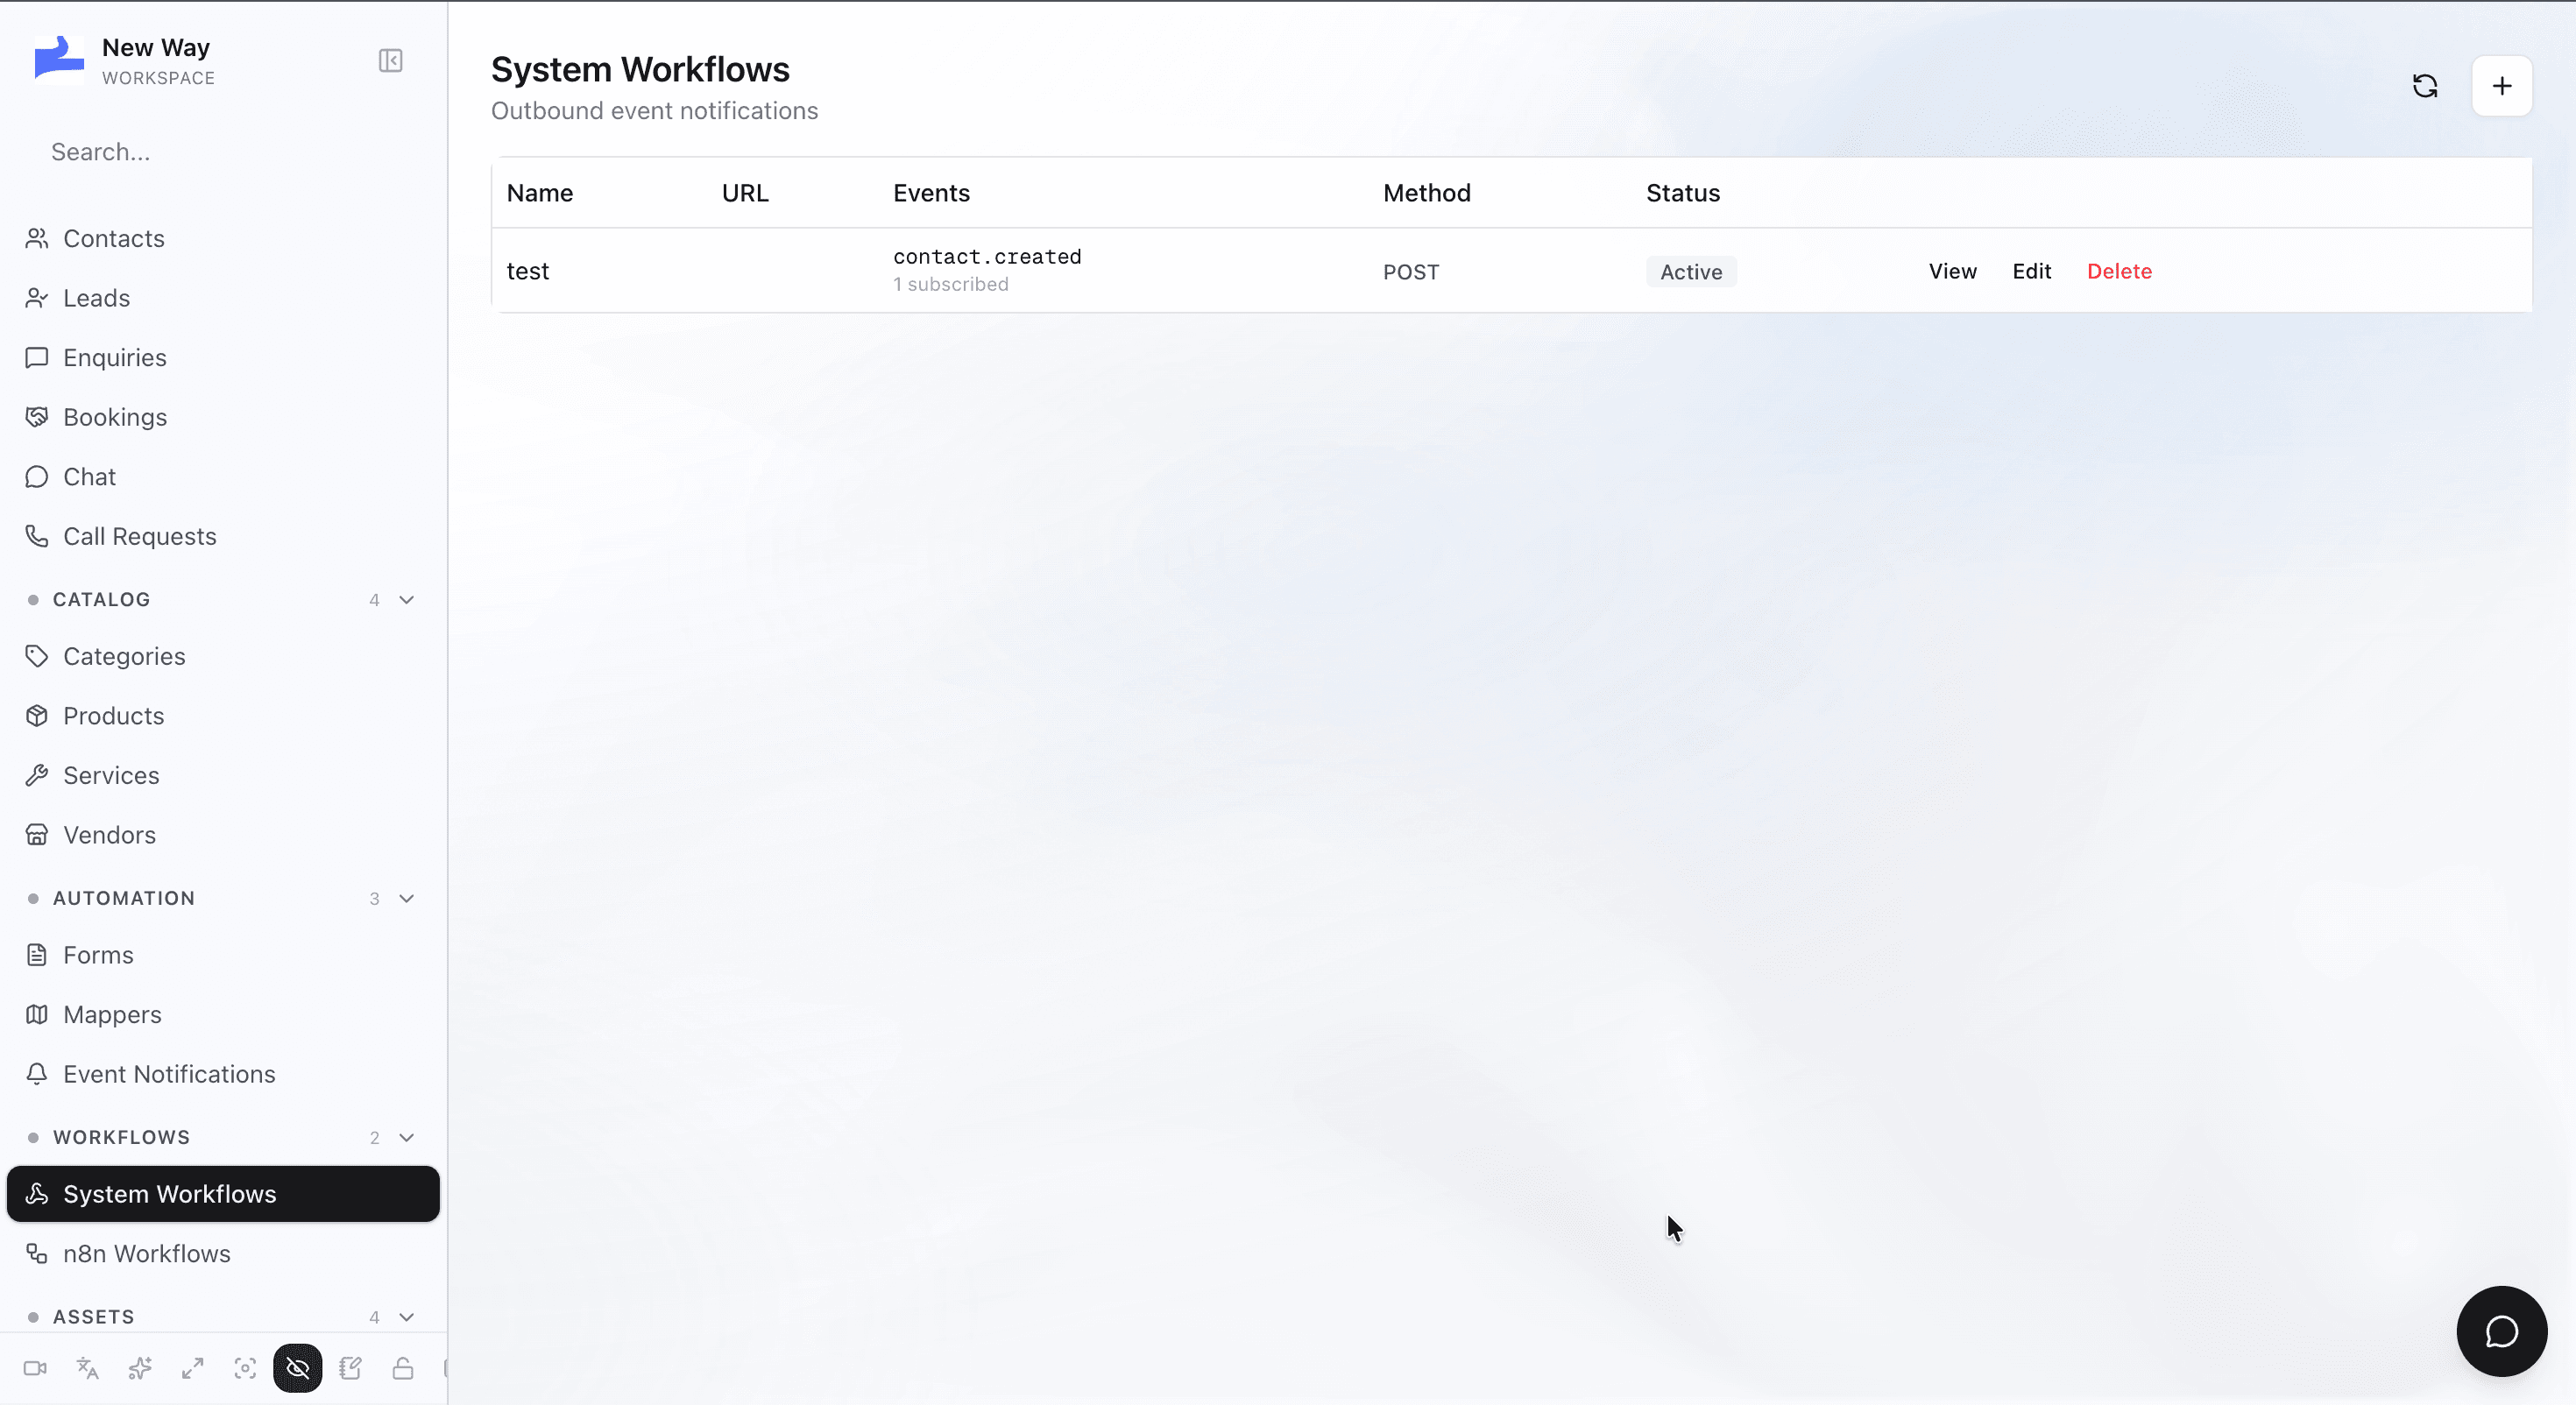Viewport: 2576px width, 1405px height.
Task: Open the notebook edit icon
Action: 350,1368
